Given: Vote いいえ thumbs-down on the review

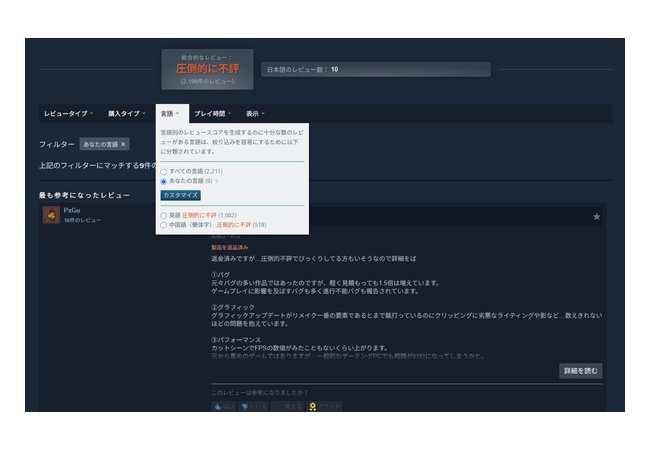Looking at the screenshot, I should click(254, 406).
